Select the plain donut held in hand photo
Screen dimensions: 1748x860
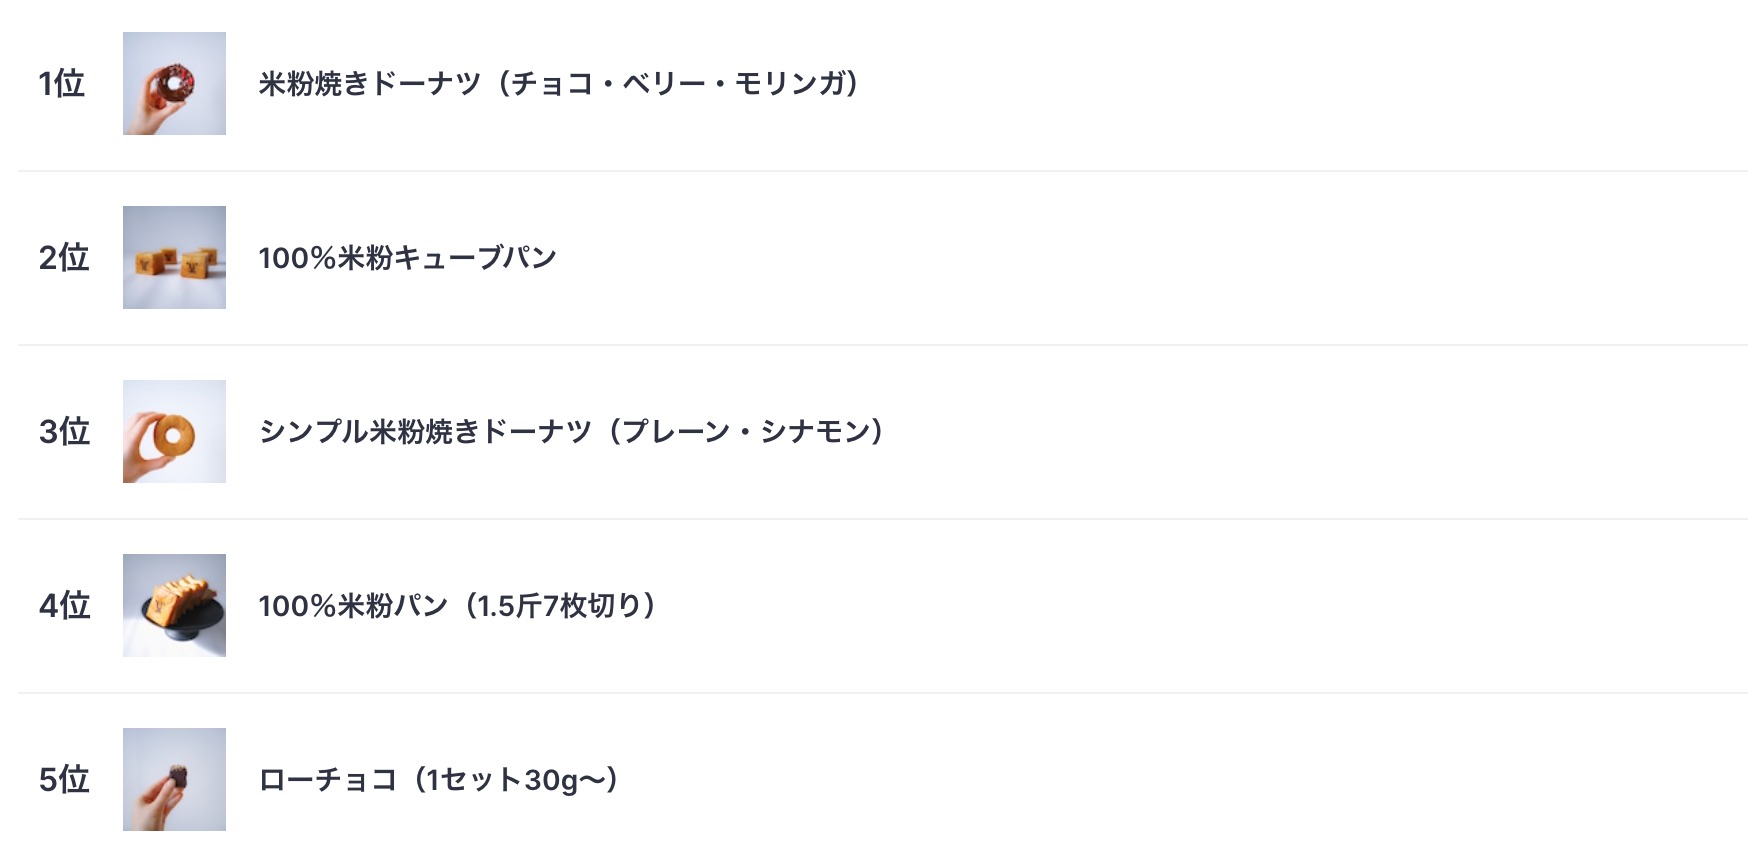(174, 431)
